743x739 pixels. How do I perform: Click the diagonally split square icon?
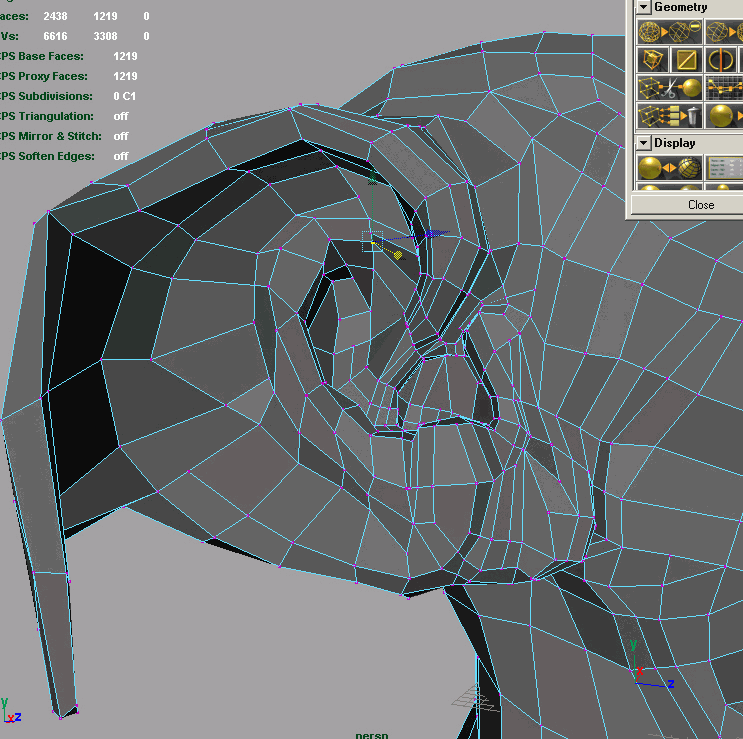(687, 60)
